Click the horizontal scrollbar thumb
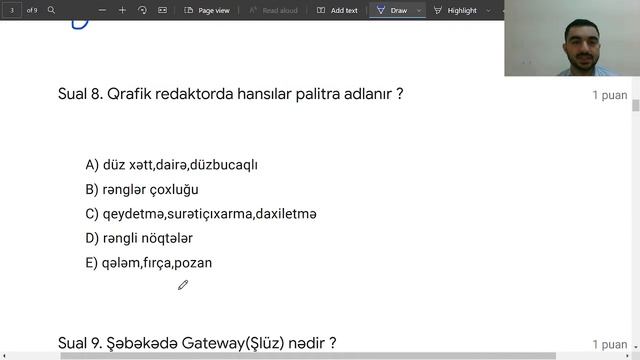Image resolution: width=640 pixels, height=360 pixels. (x=308, y=356)
